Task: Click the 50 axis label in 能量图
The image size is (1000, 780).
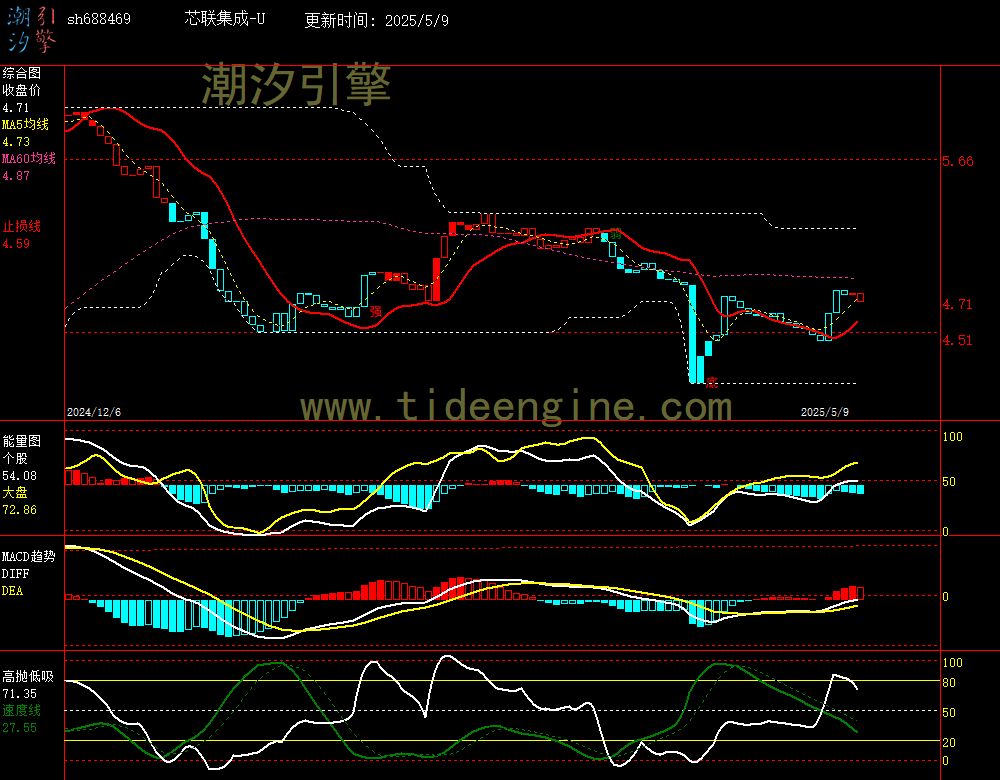Action: coord(949,482)
